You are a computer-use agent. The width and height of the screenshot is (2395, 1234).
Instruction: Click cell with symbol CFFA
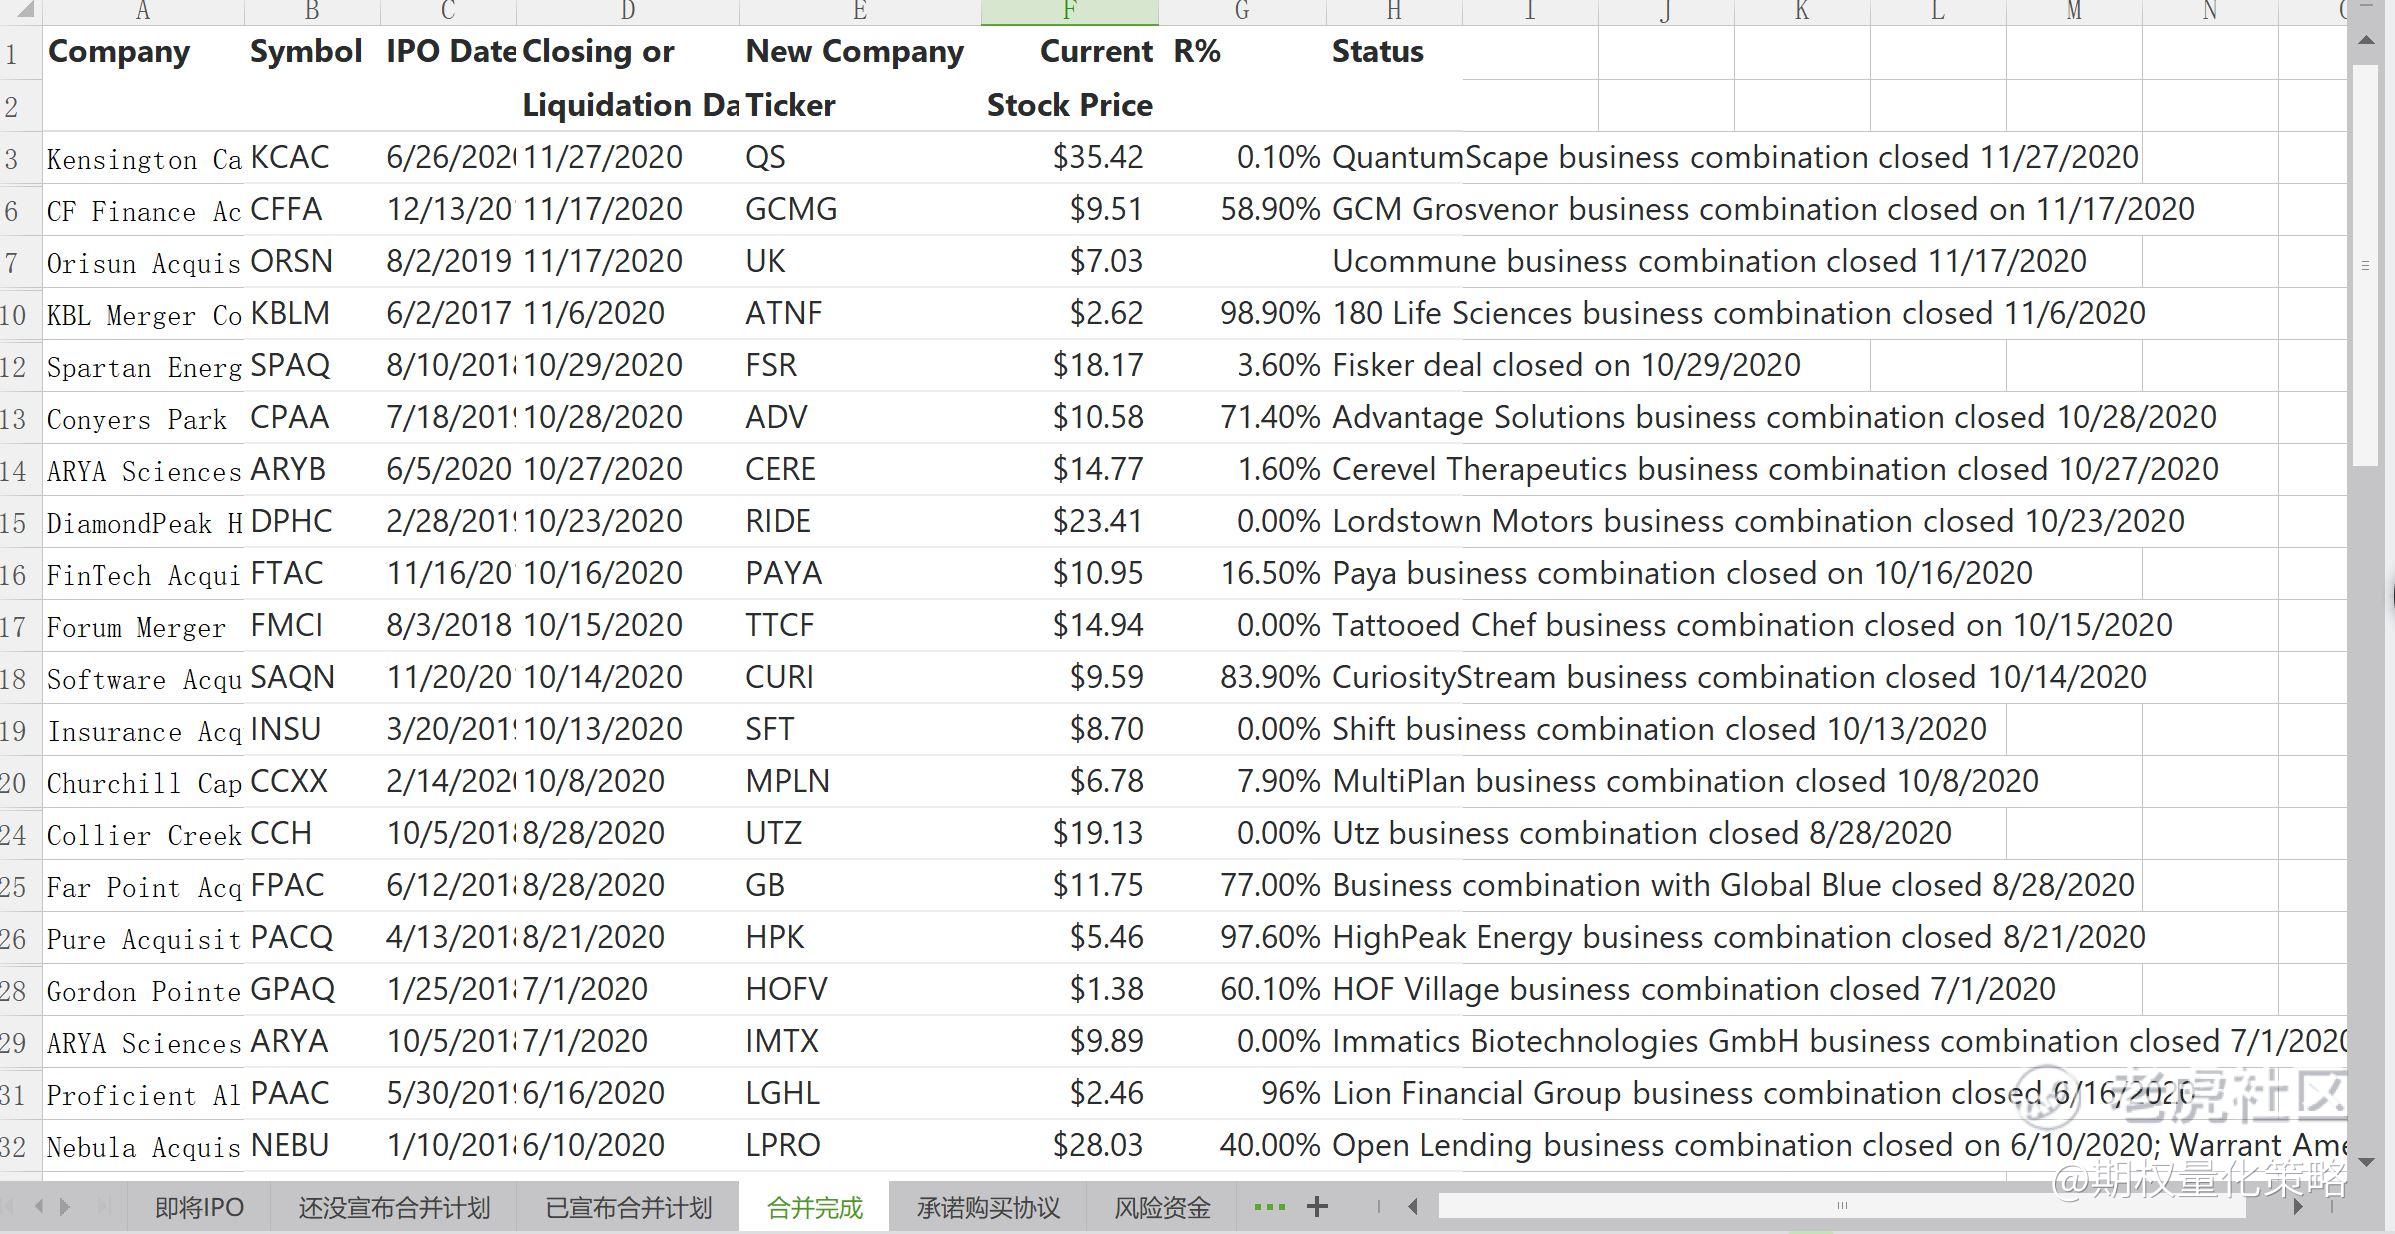click(x=312, y=209)
